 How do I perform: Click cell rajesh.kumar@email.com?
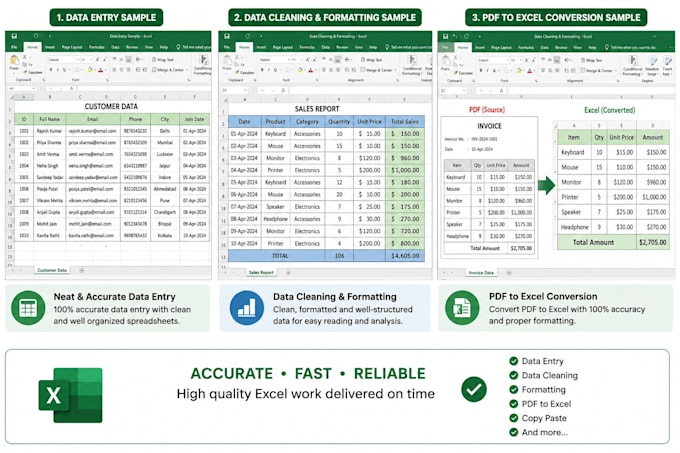(x=92, y=131)
